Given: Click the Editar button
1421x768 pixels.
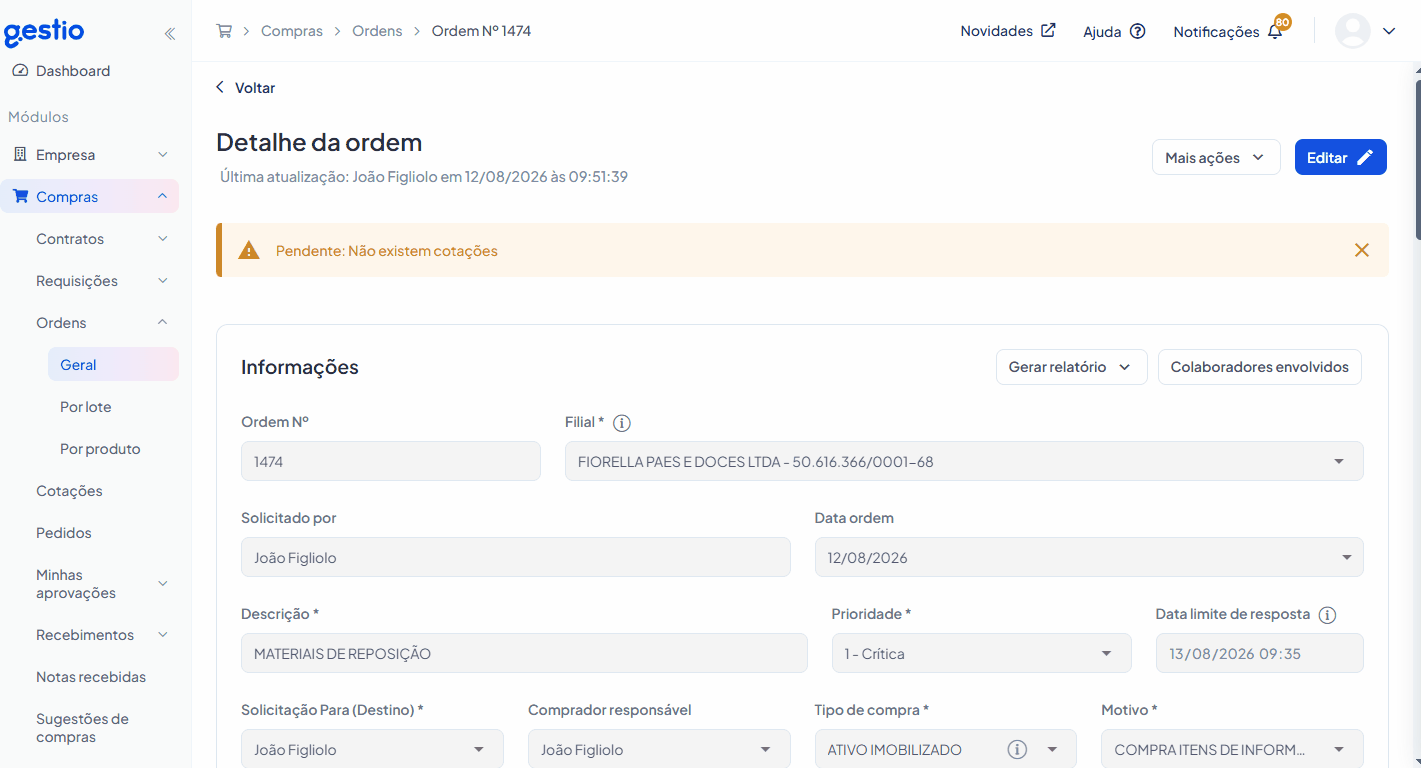Looking at the screenshot, I should coord(1340,157).
